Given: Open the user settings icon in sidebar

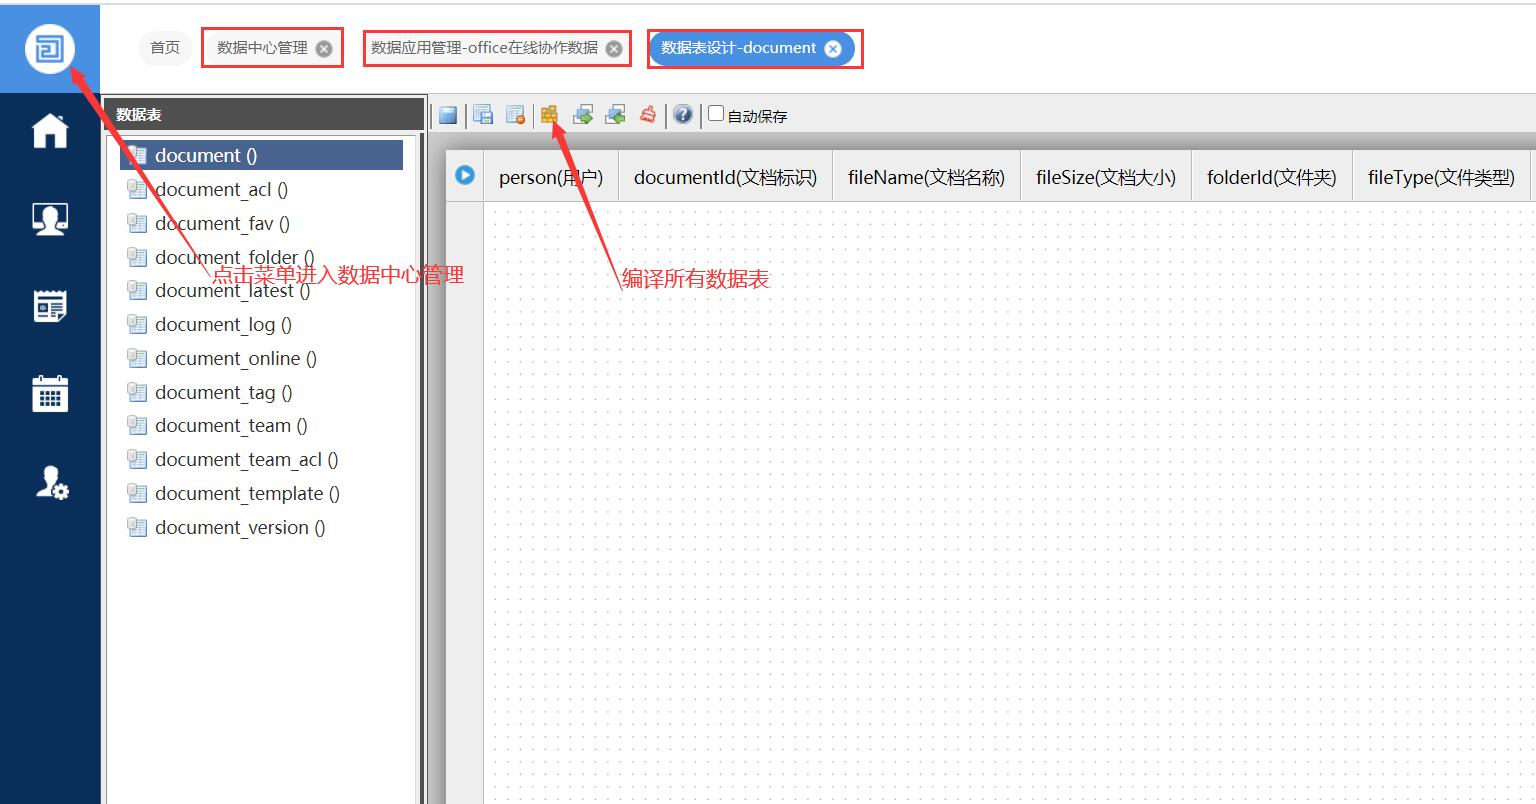Looking at the screenshot, I should point(50,482).
